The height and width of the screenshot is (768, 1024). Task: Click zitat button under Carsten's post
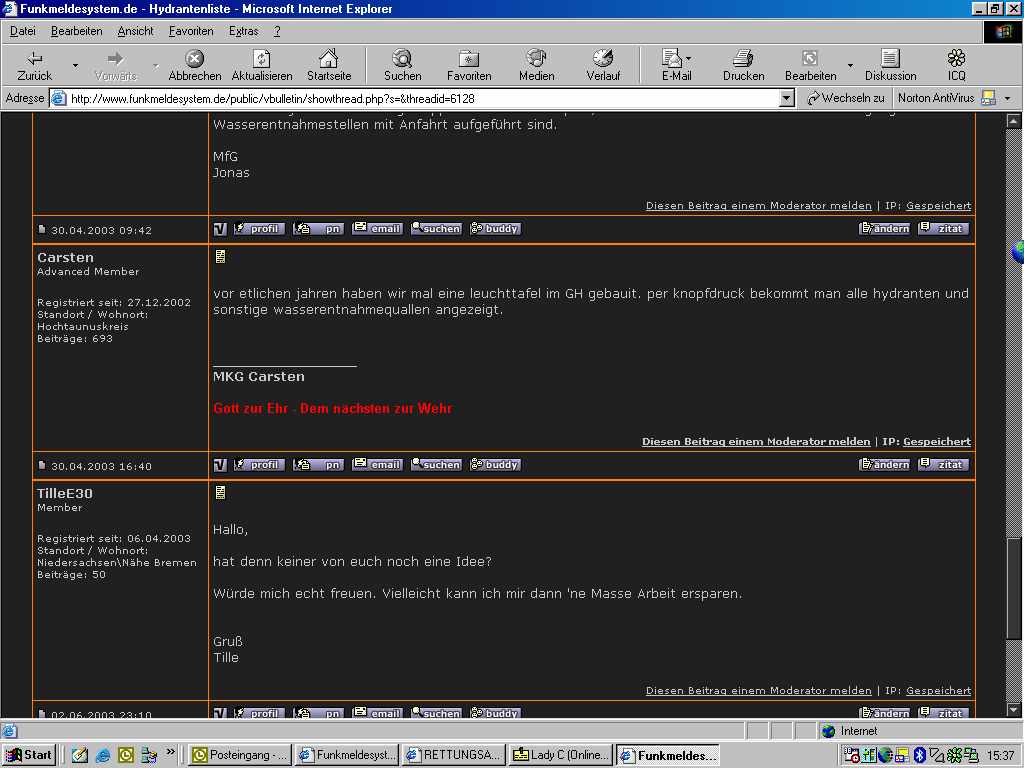[x=943, y=465]
